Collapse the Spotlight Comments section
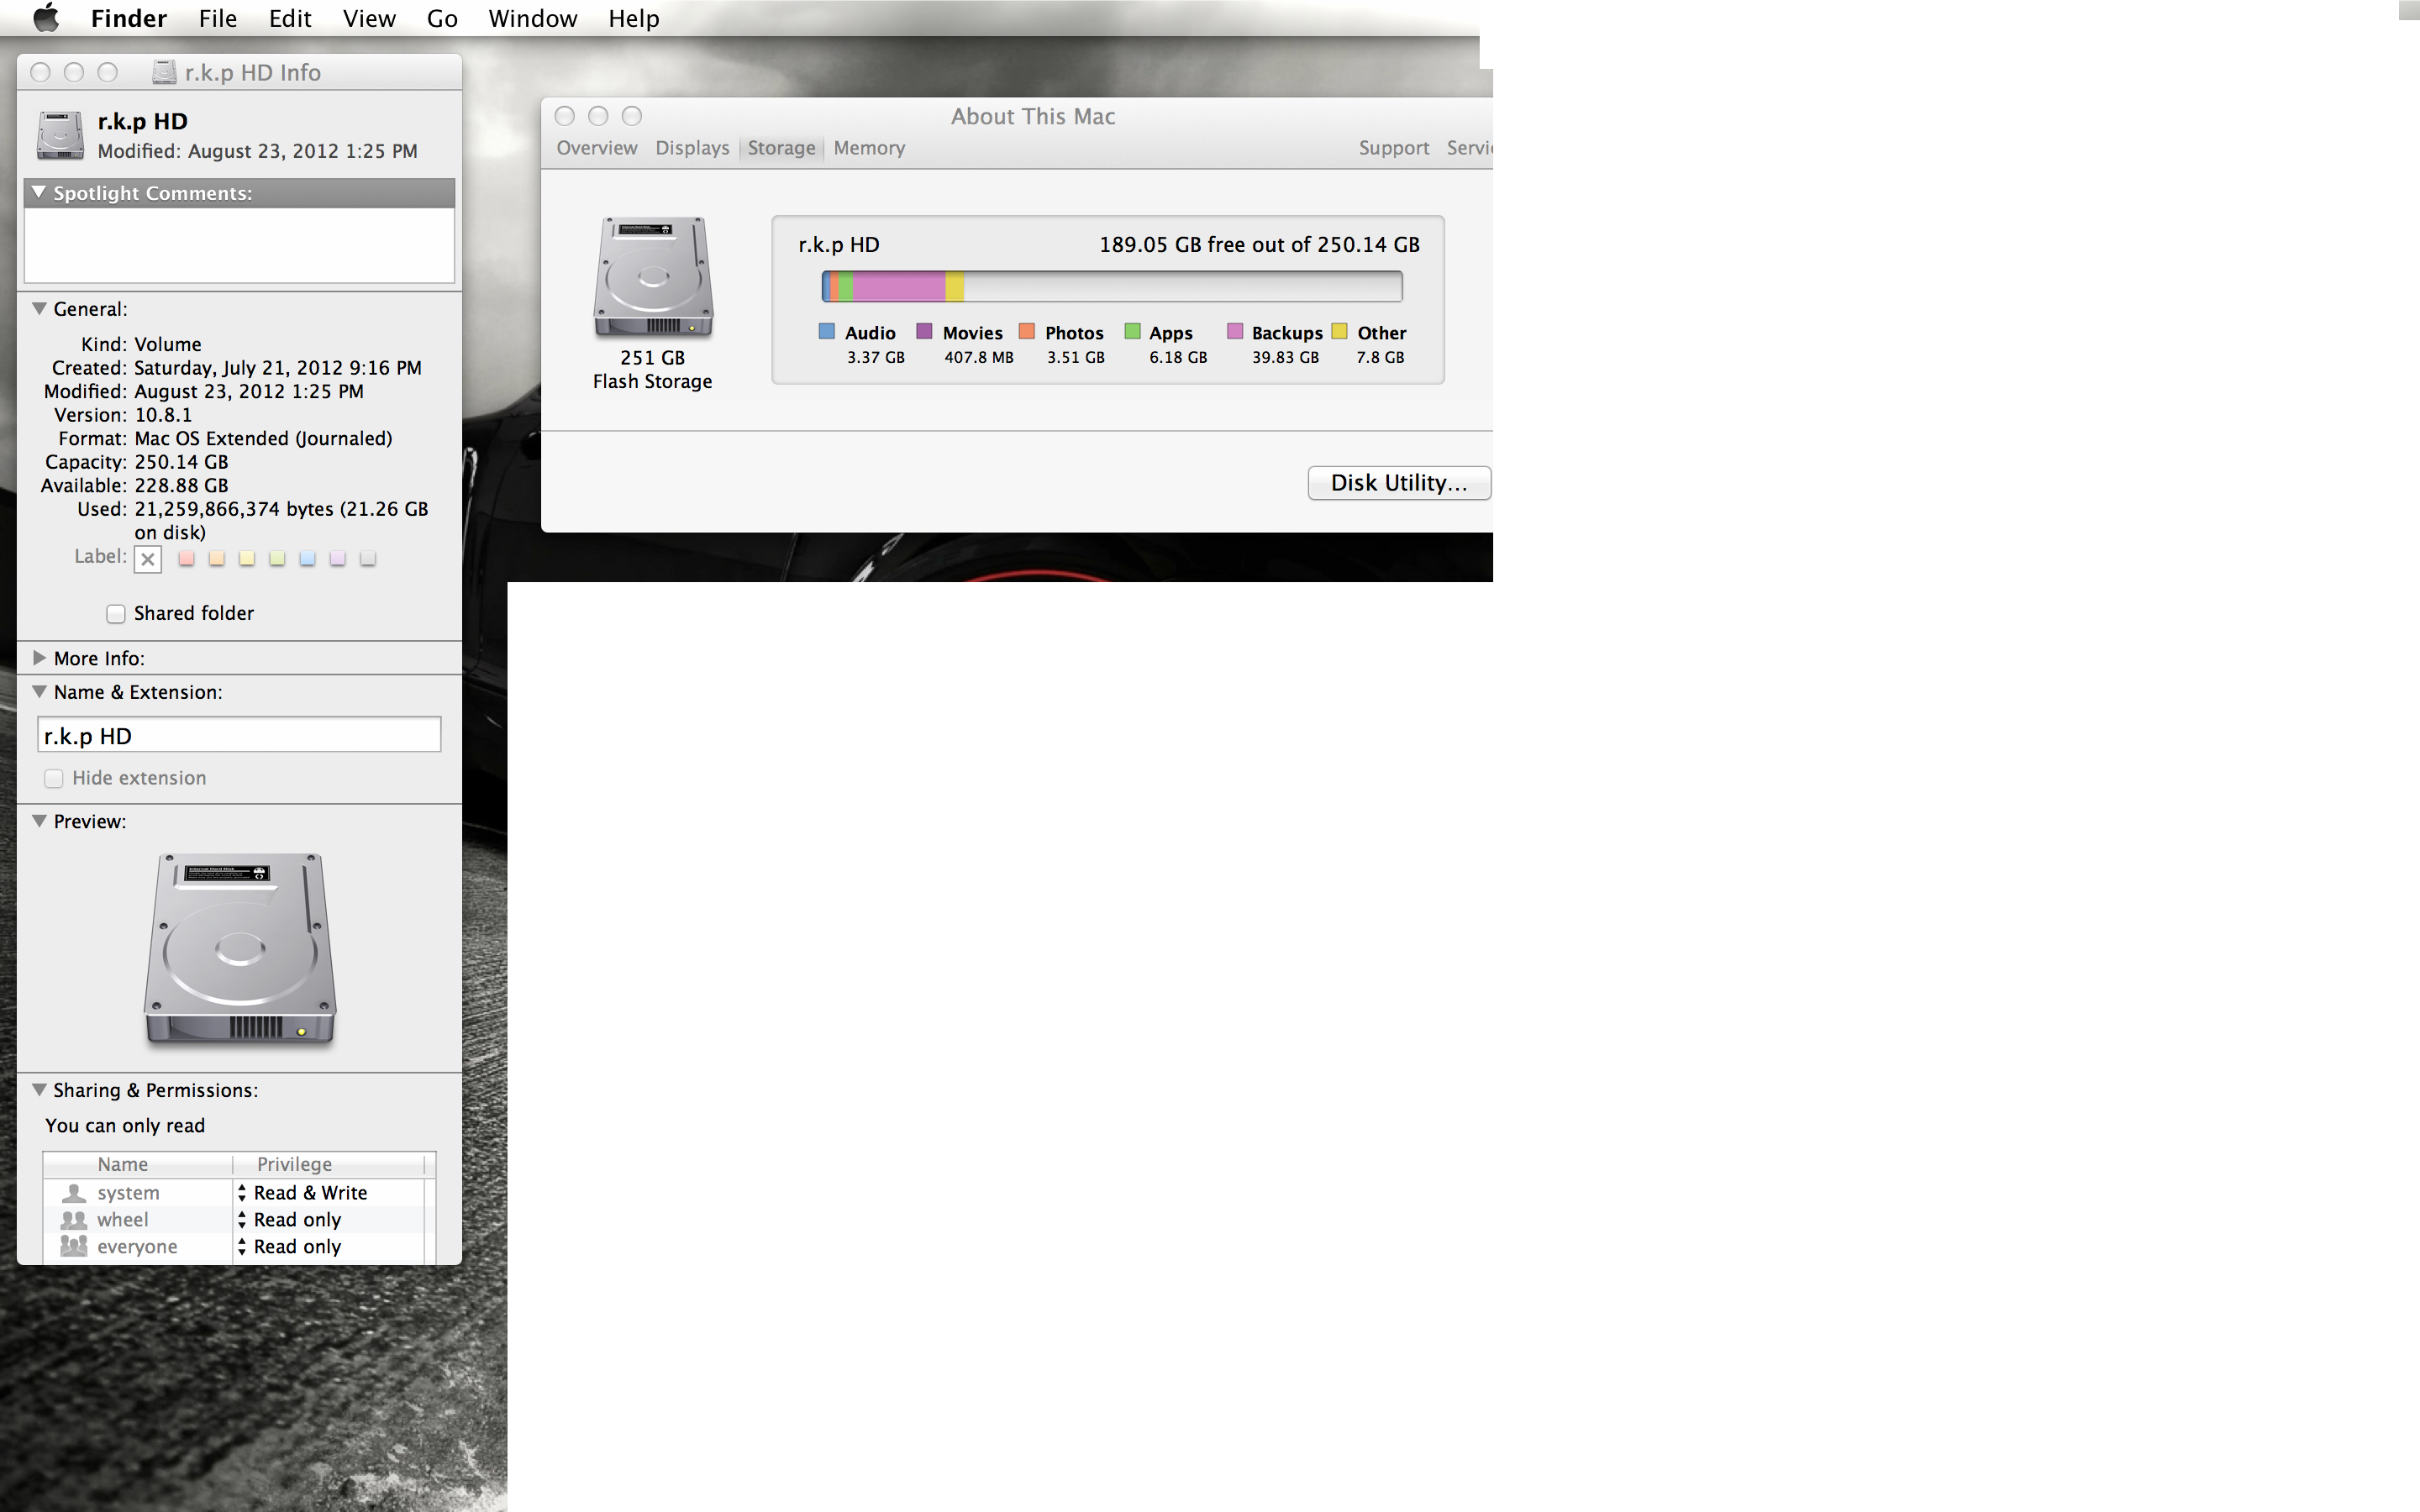 click(39, 192)
